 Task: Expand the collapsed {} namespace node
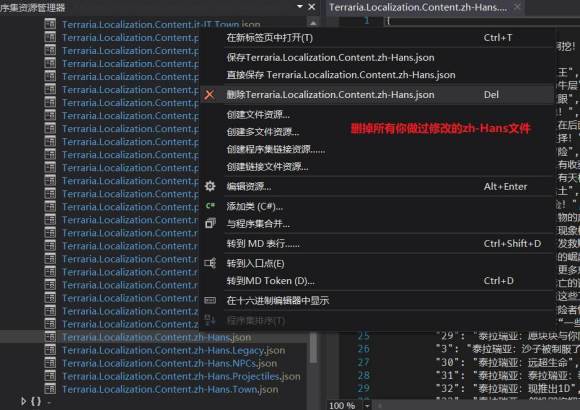tap(23, 401)
